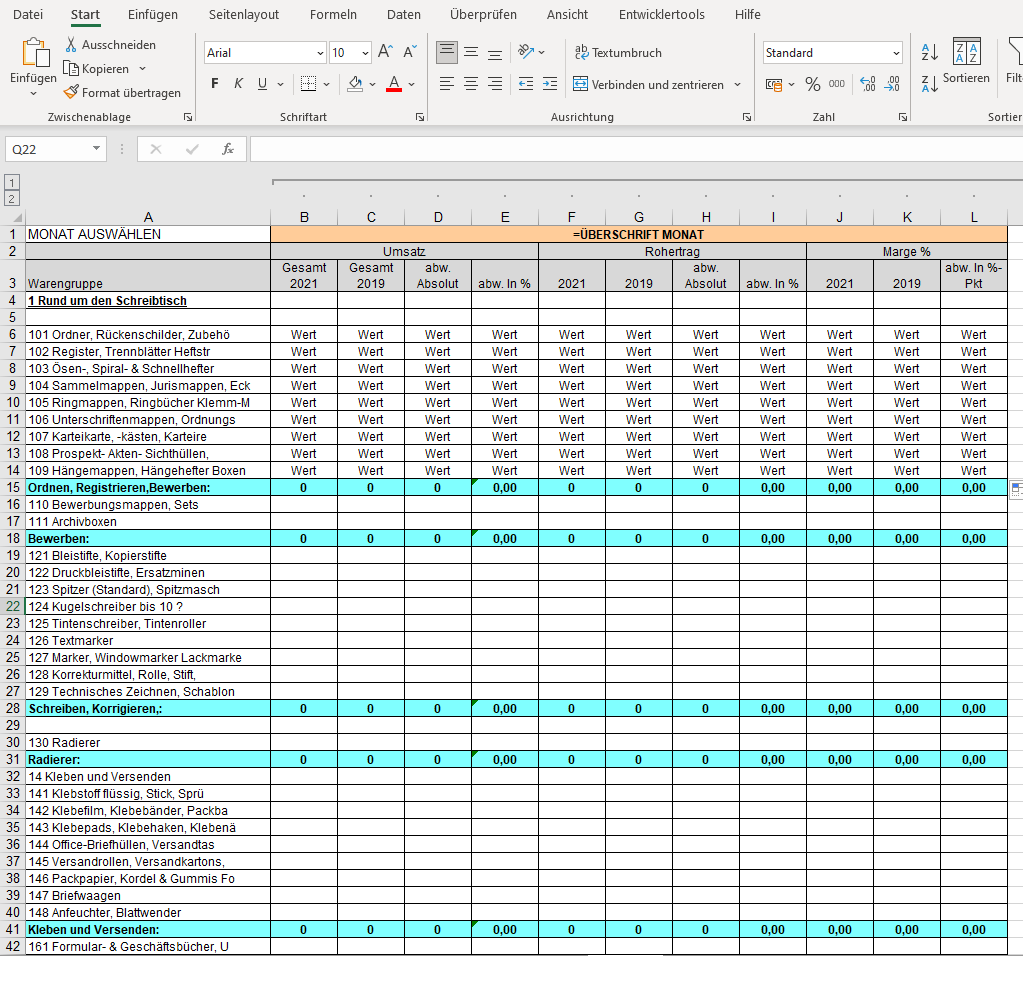Viewport: 1023px width, 991px height.
Task: Click the remove decimal place icon
Action: click(892, 84)
